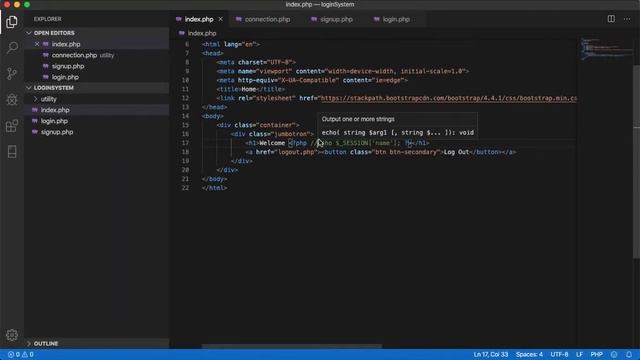Screen dimensions: 640x360
Task: Click the vertical editor scrollbar
Action: tap(636, 161)
